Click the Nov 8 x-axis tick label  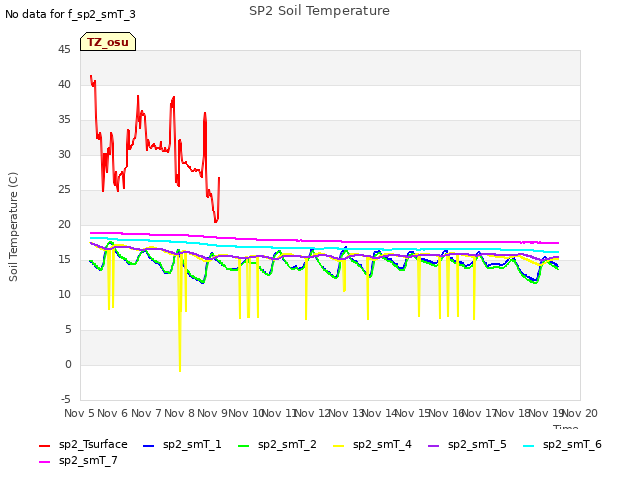pyautogui.click(x=179, y=413)
